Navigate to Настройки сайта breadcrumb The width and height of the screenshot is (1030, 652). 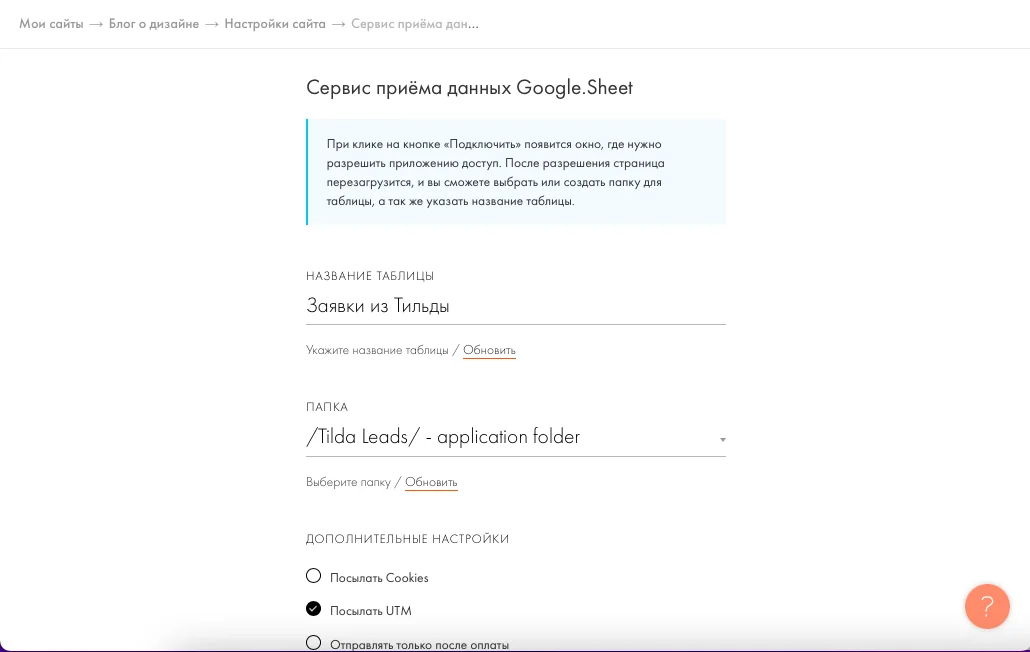[275, 24]
